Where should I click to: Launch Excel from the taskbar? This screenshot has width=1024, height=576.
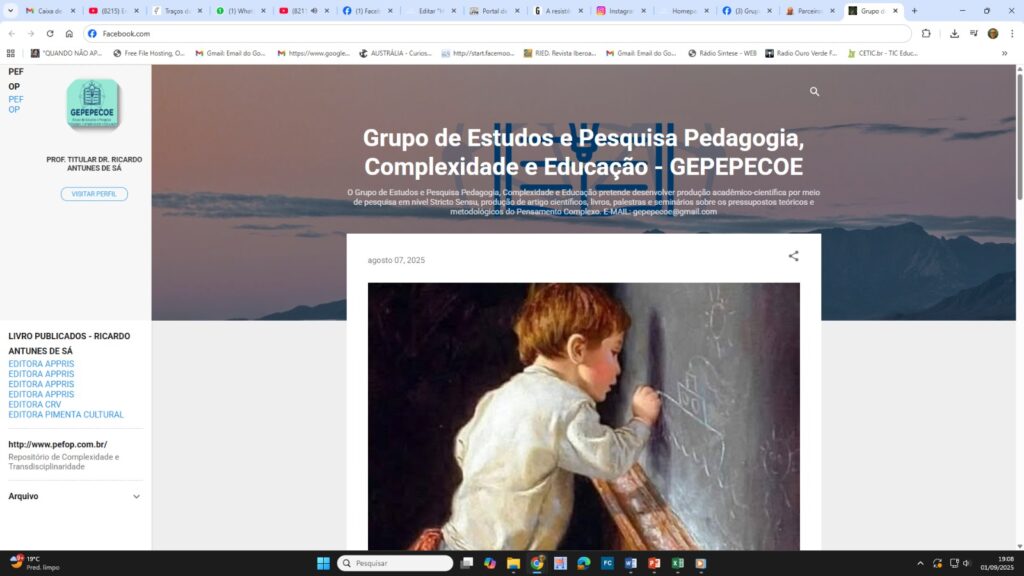pyautogui.click(x=675, y=563)
